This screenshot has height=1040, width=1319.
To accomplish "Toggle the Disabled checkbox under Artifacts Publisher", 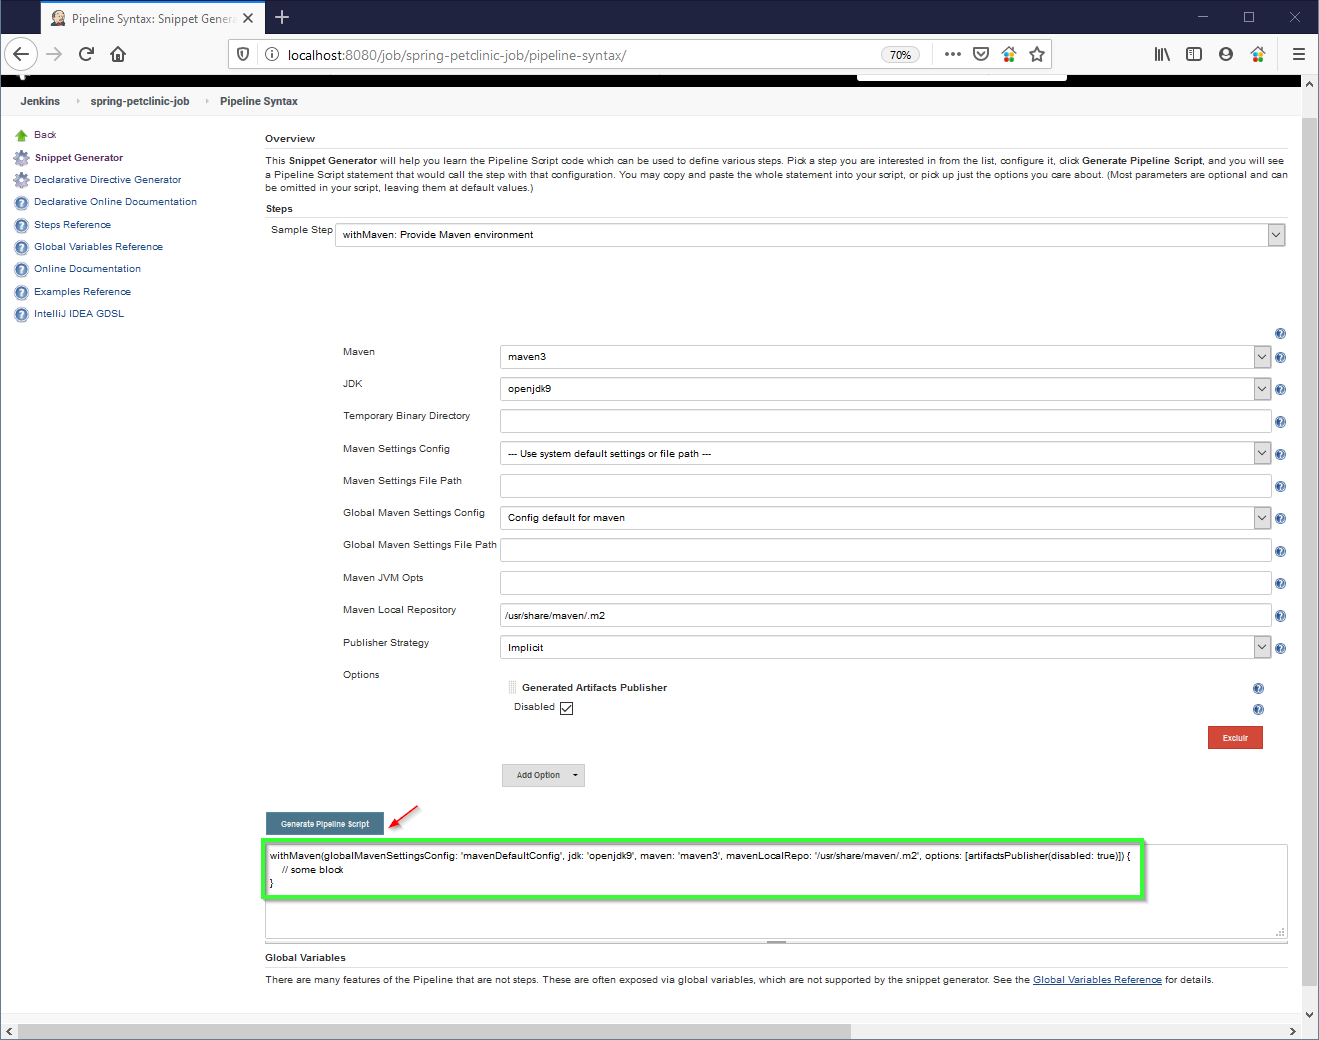I will pos(566,708).
